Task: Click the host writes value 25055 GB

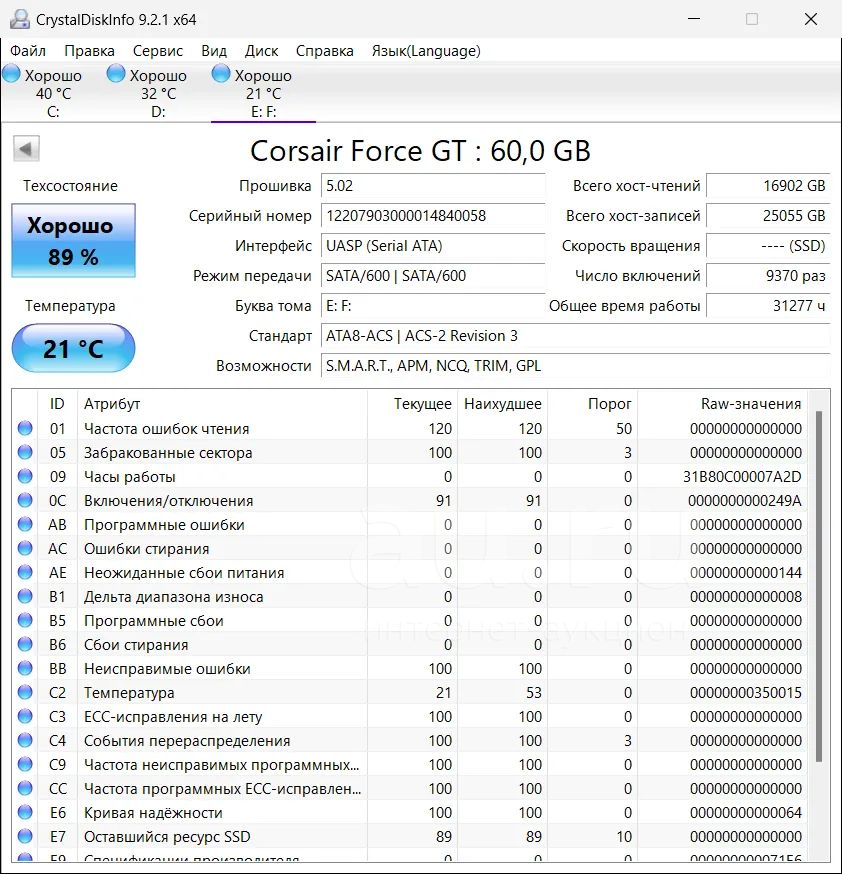Action: (x=768, y=216)
